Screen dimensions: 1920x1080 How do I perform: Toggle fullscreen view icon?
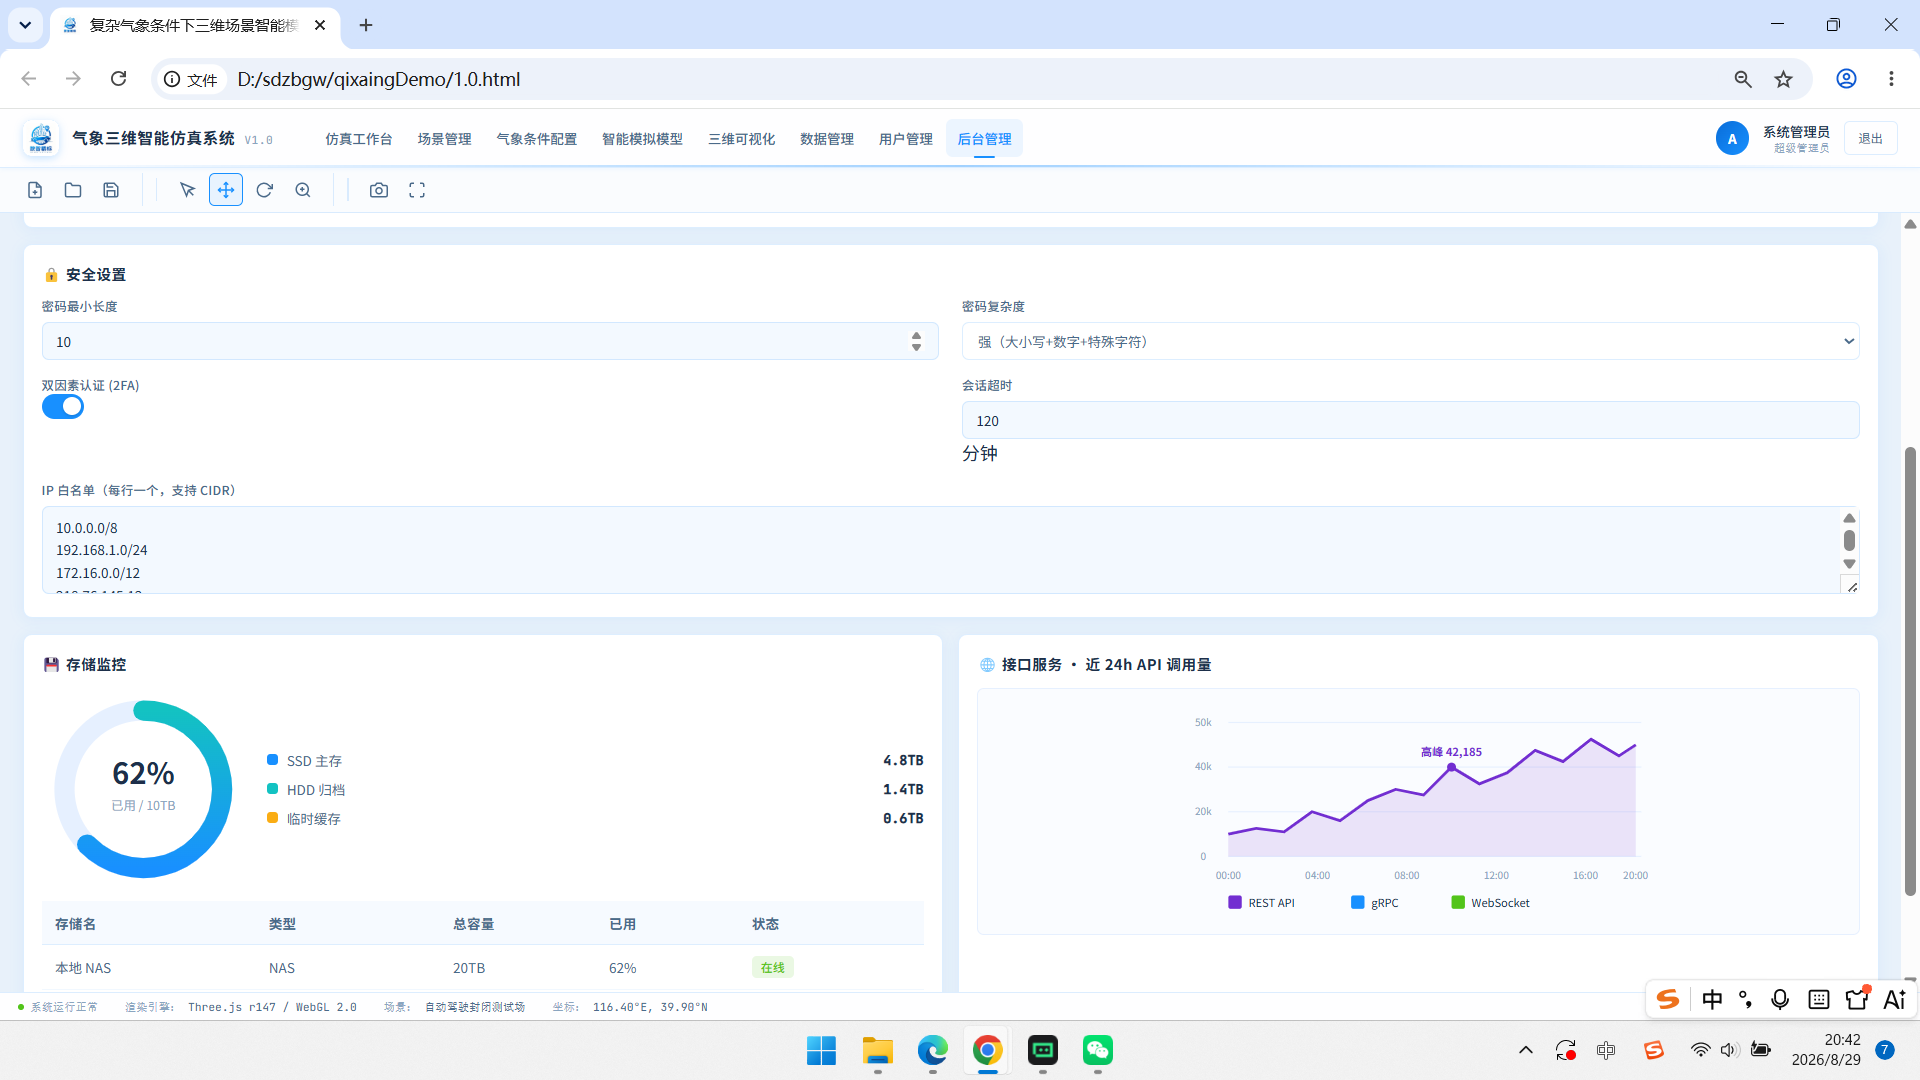[417, 190]
